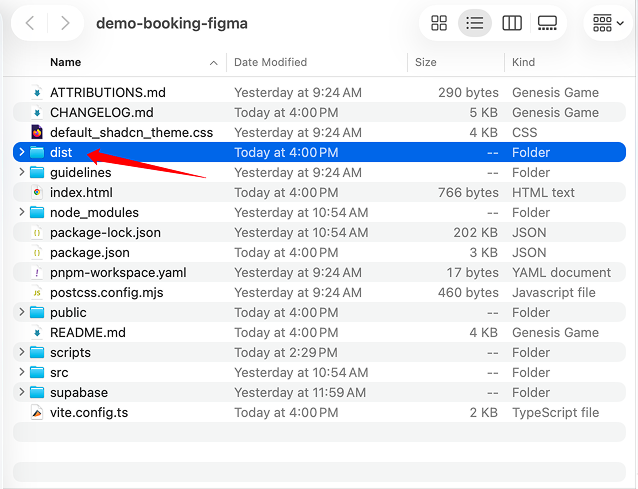Select the src folder name
638x489 pixels.
[x=59, y=372]
